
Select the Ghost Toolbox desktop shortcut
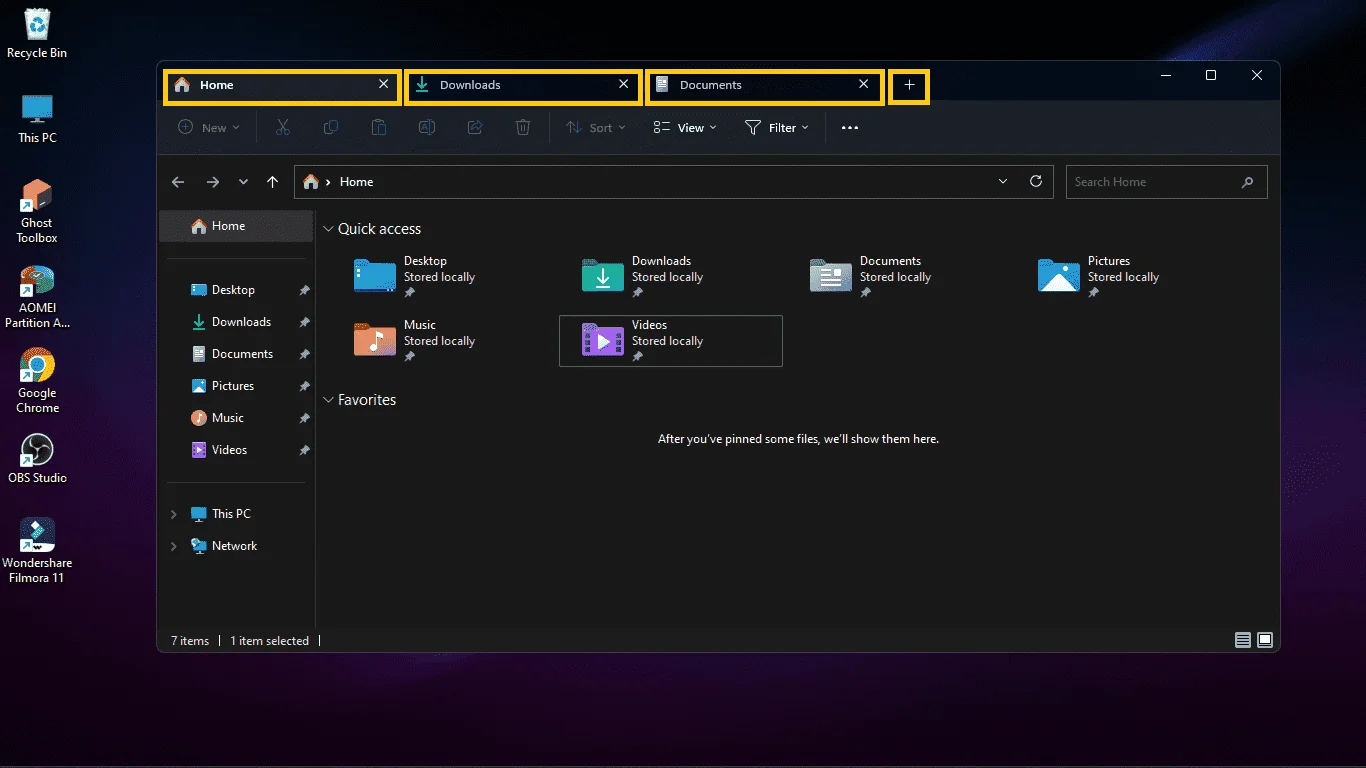click(x=37, y=210)
